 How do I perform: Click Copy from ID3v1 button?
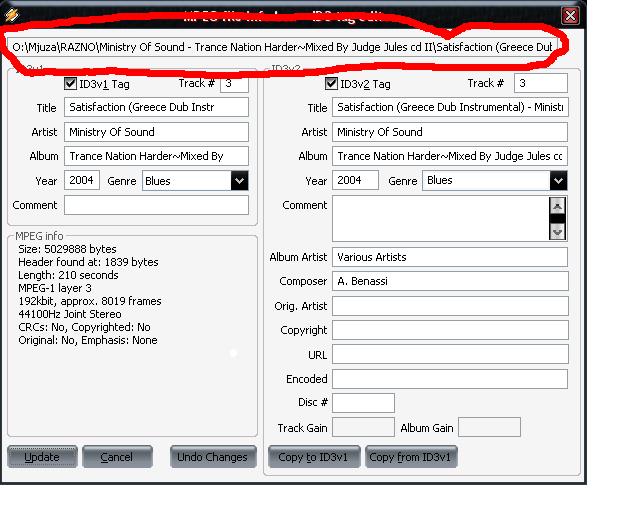(x=410, y=457)
